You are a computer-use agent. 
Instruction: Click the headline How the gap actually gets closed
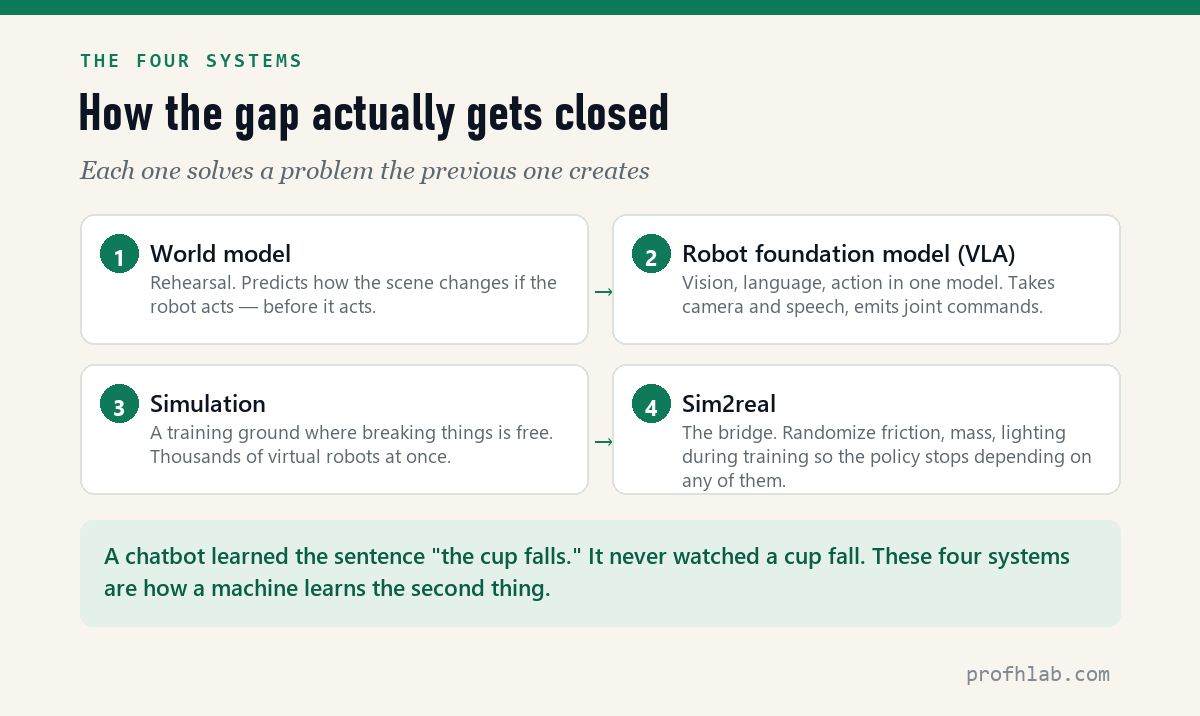374,115
